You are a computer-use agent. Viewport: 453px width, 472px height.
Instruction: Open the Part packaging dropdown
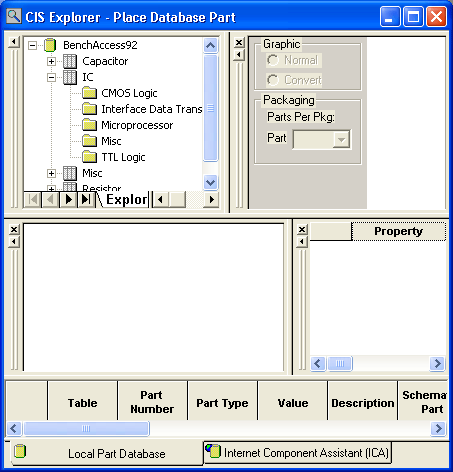point(341,139)
